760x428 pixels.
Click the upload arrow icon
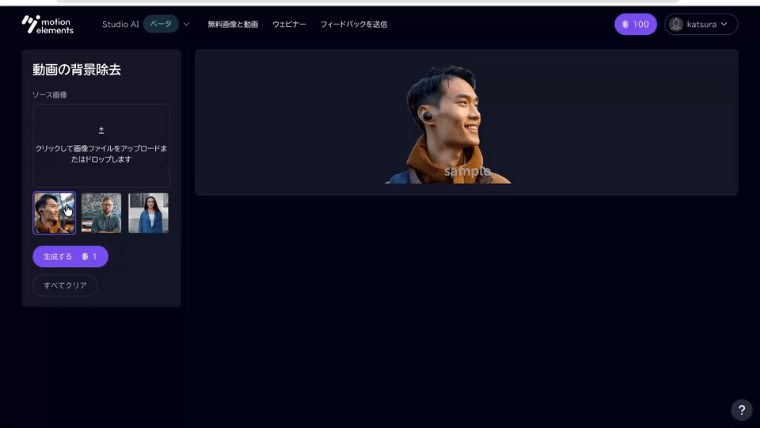pos(101,130)
